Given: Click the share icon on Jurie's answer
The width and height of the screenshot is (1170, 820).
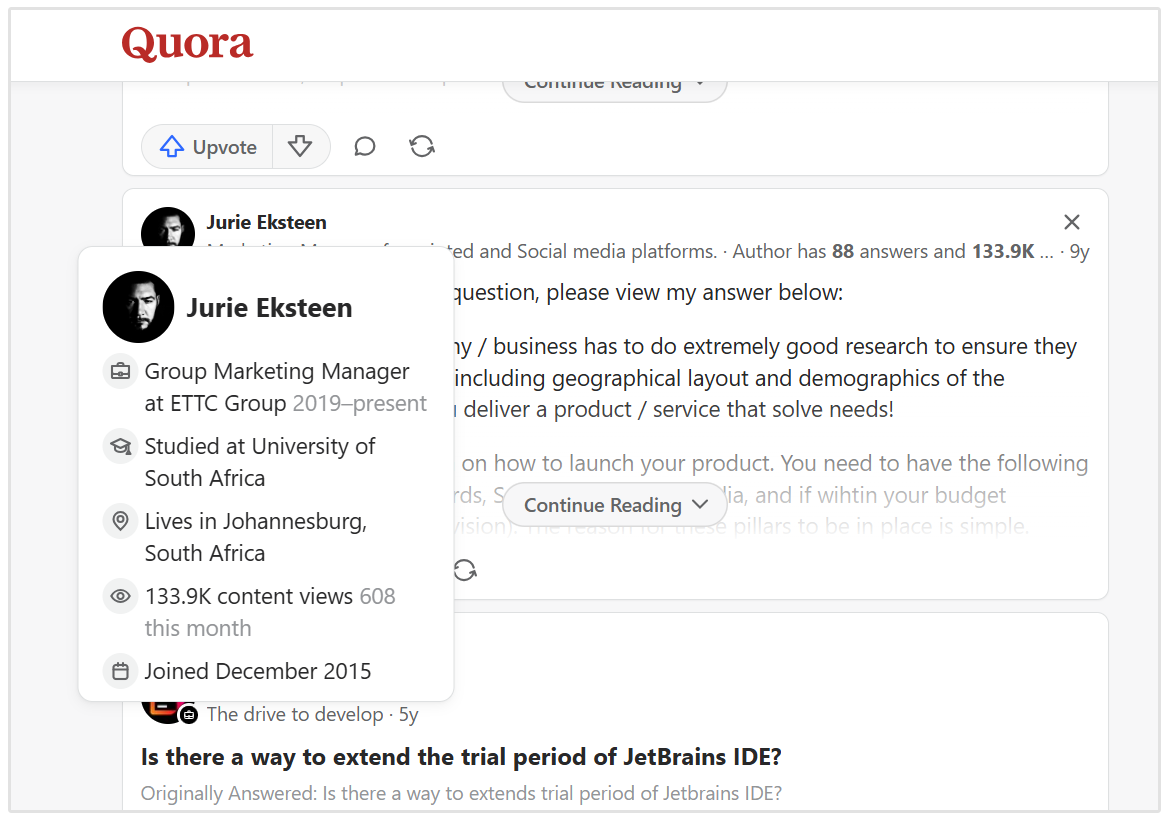Looking at the screenshot, I should [x=464, y=569].
